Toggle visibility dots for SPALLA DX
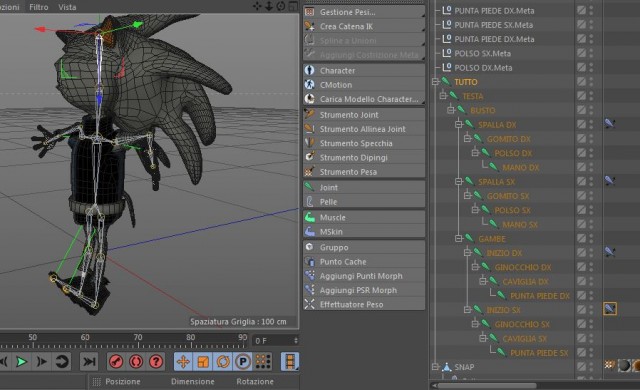The image size is (640, 390). [591, 124]
